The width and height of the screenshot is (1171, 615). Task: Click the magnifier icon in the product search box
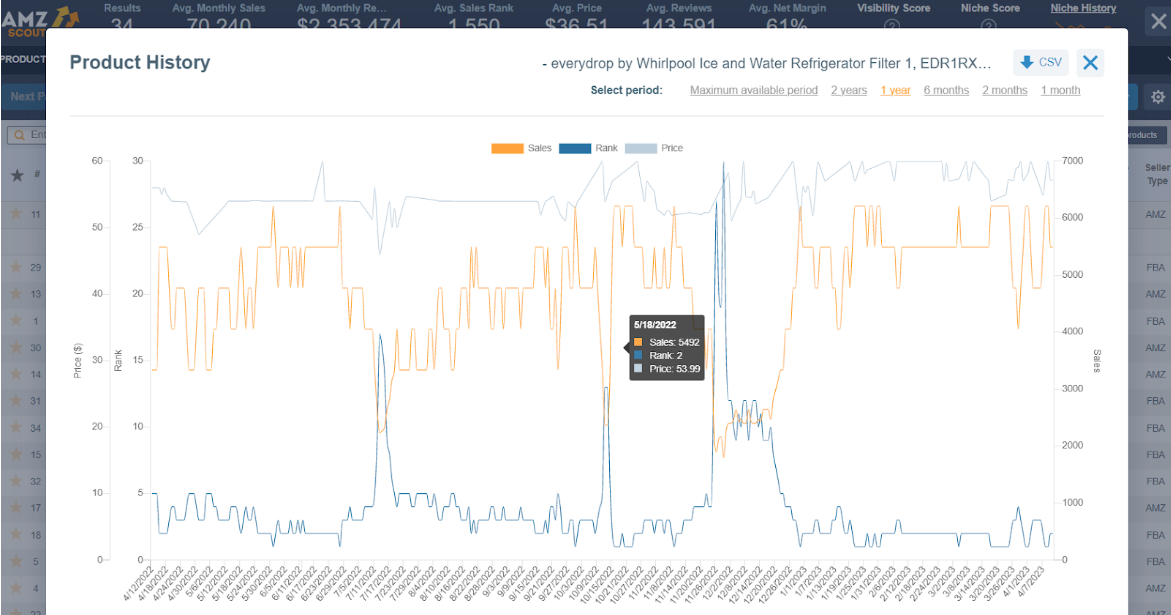coord(19,134)
